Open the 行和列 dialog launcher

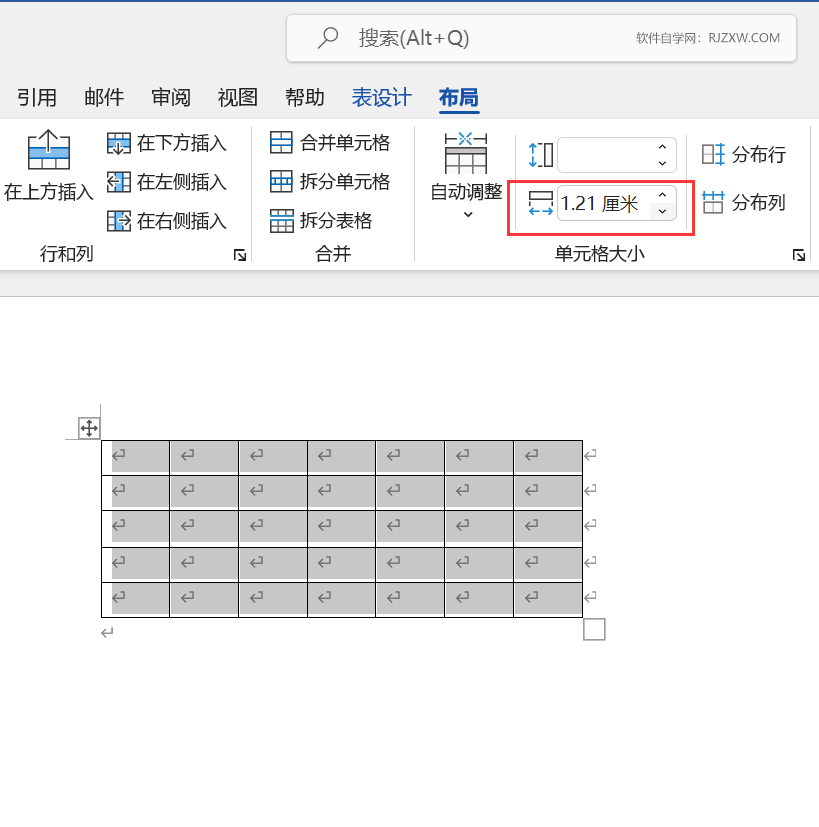coord(239,255)
